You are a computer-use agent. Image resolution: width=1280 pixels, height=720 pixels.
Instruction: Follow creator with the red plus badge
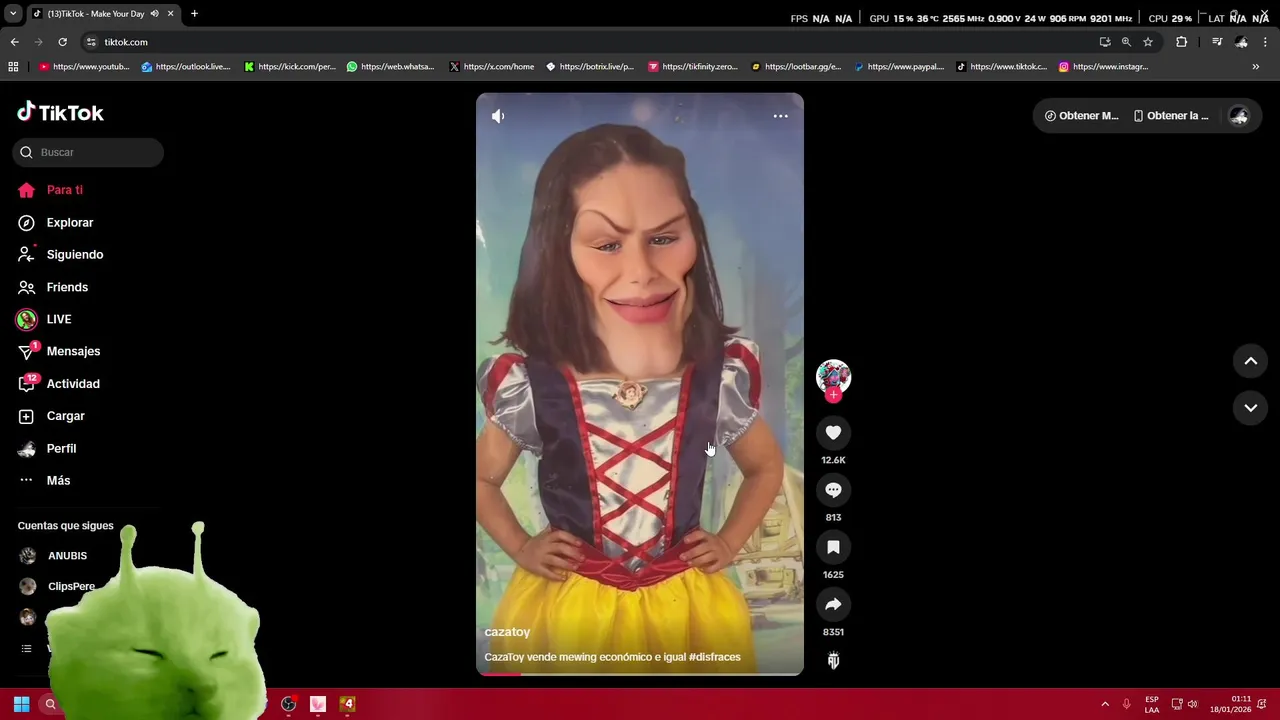pos(833,395)
